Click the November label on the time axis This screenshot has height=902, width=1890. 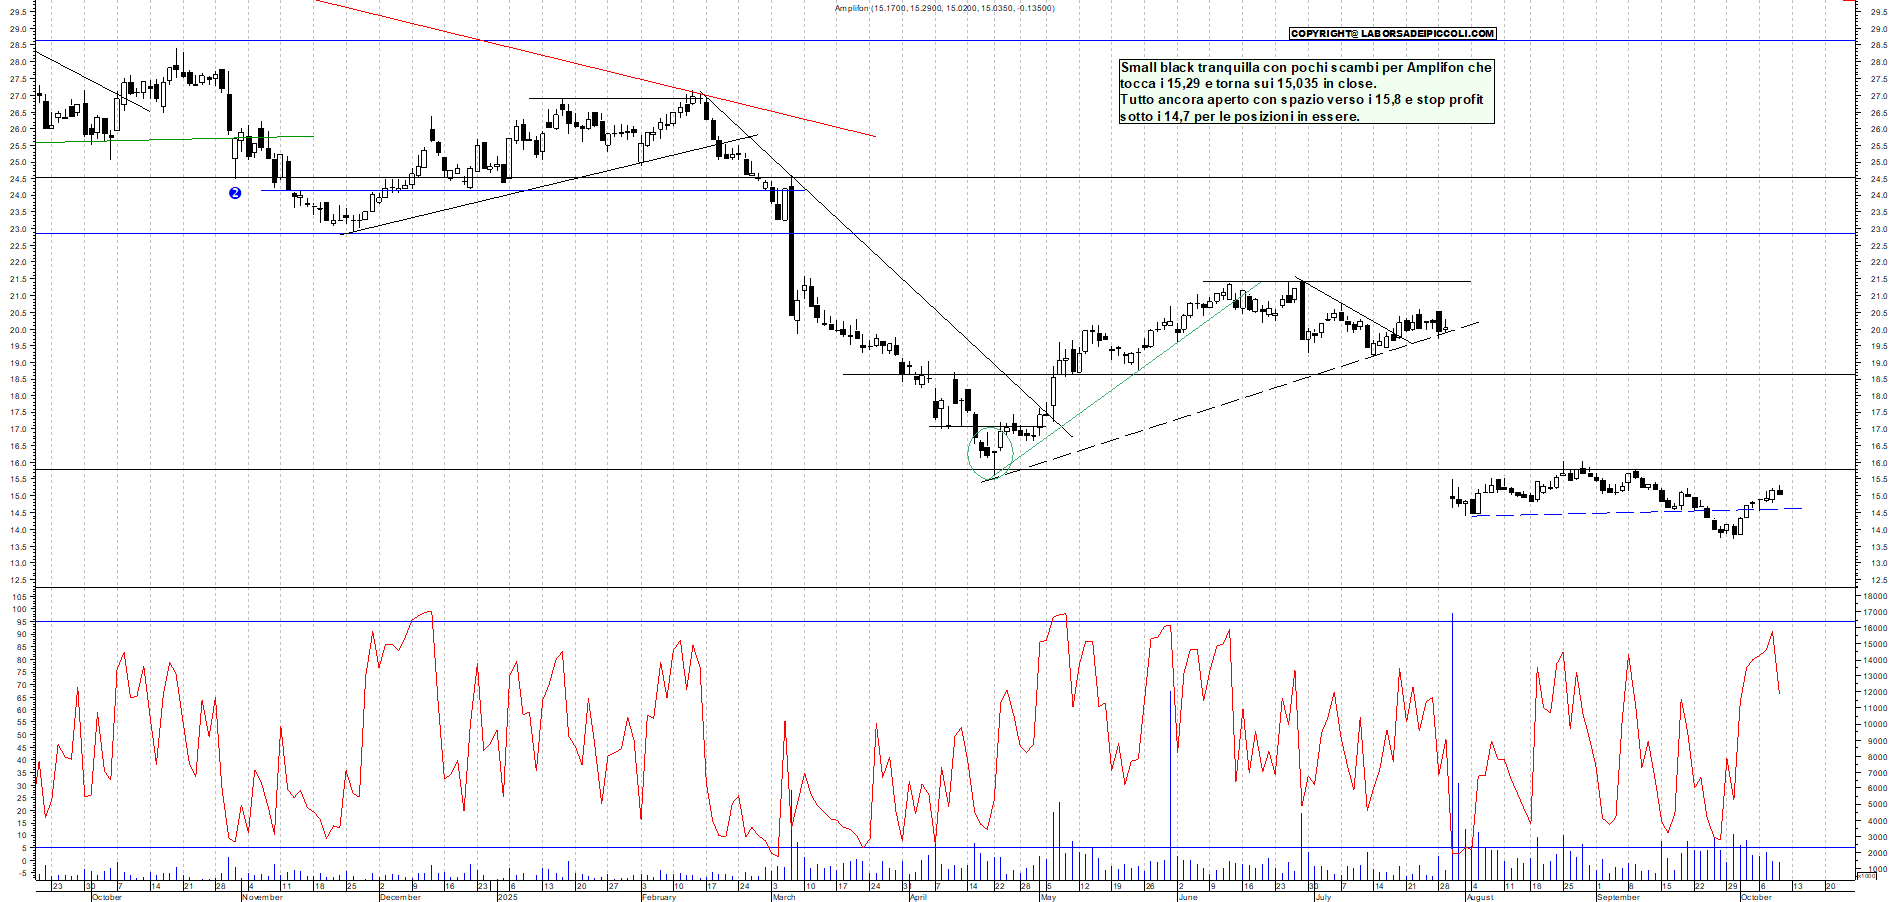point(262,897)
